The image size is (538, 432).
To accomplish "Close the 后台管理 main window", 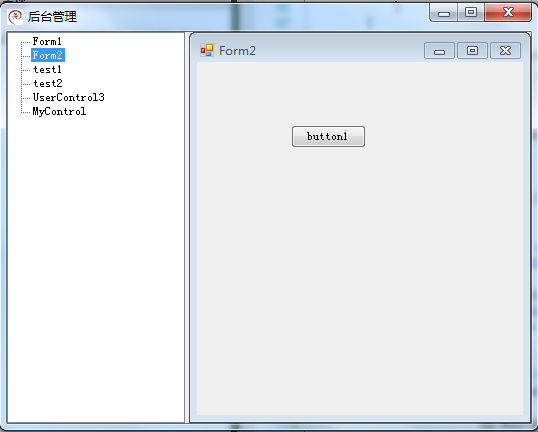I will point(508,13).
